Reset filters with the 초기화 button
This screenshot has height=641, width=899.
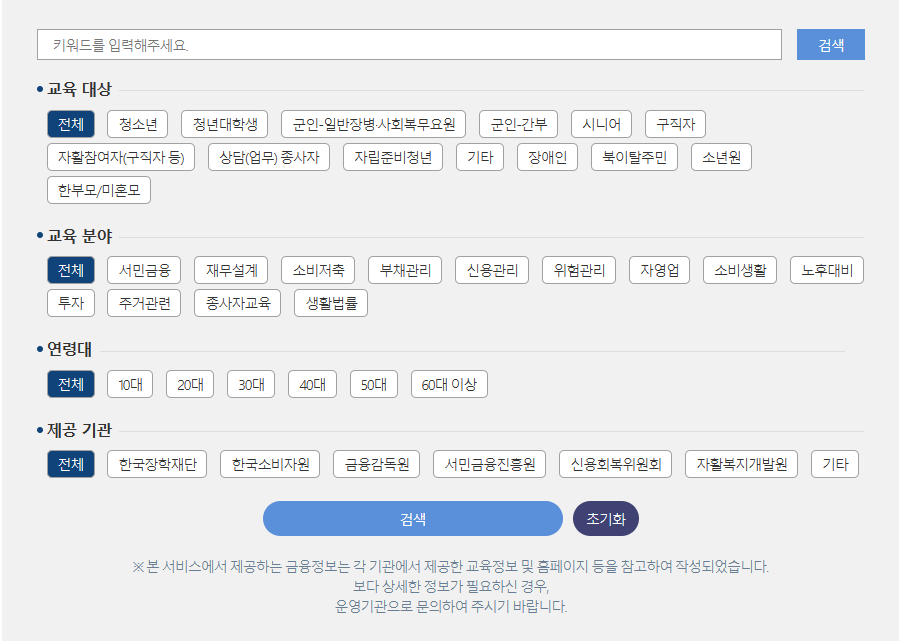(x=604, y=519)
